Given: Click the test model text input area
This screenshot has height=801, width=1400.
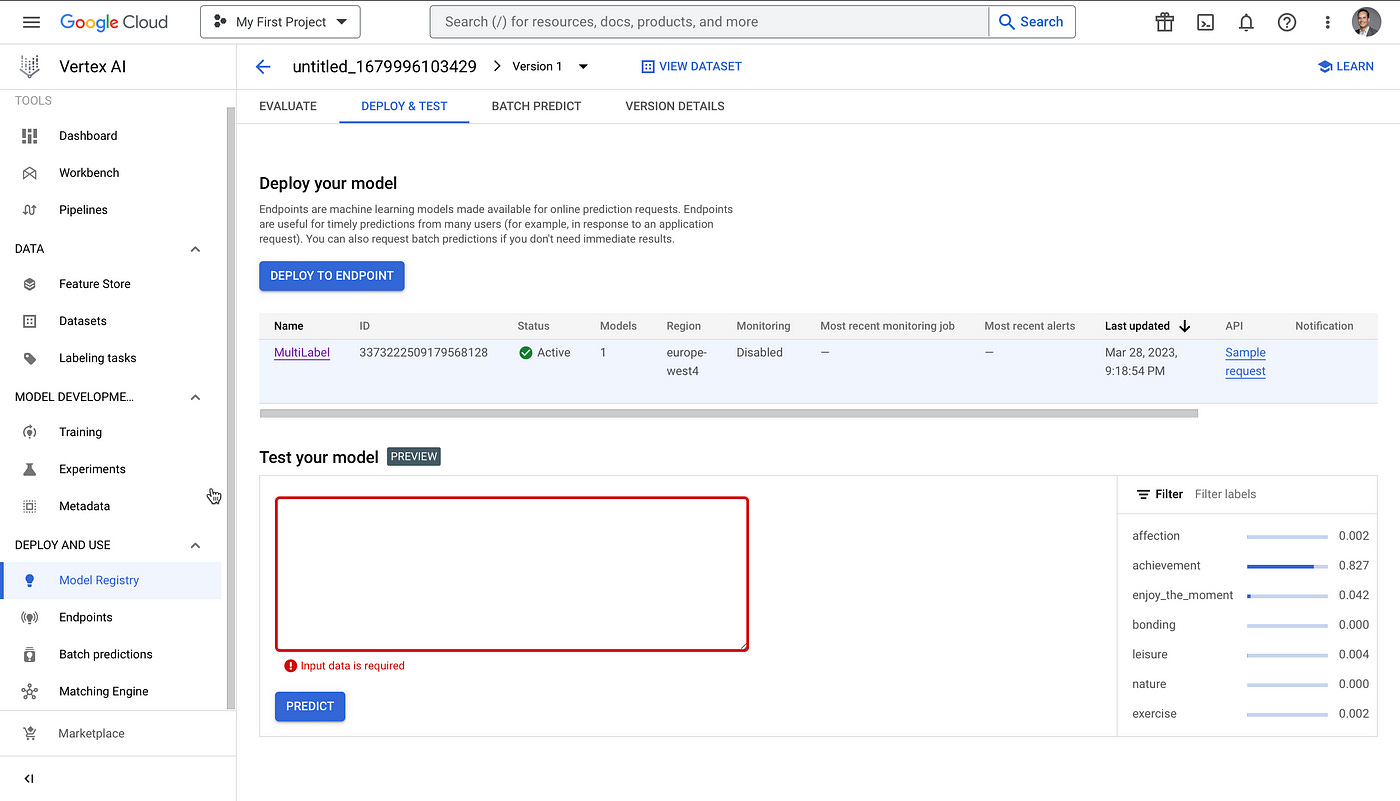Looking at the screenshot, I should [512, 574].
